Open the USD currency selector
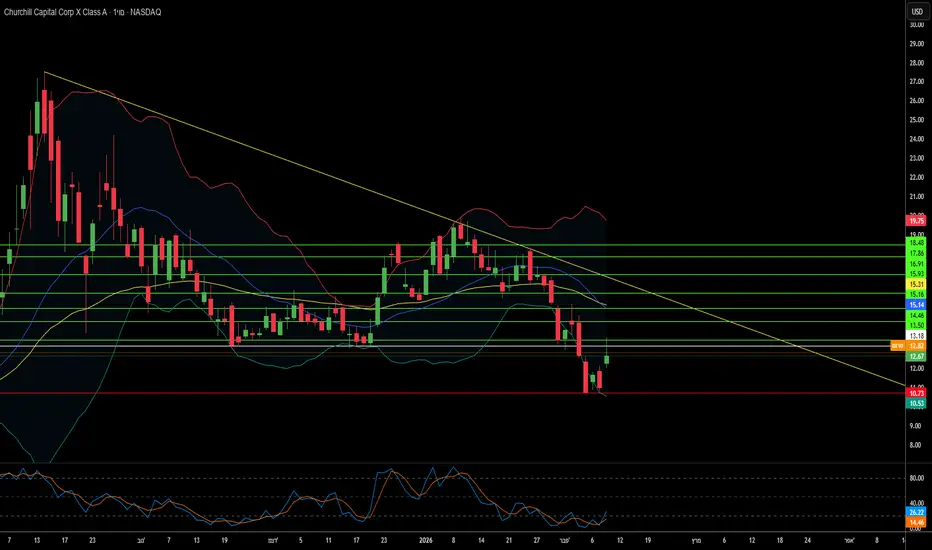The image size is (932, 550). [x=915, y=10]
